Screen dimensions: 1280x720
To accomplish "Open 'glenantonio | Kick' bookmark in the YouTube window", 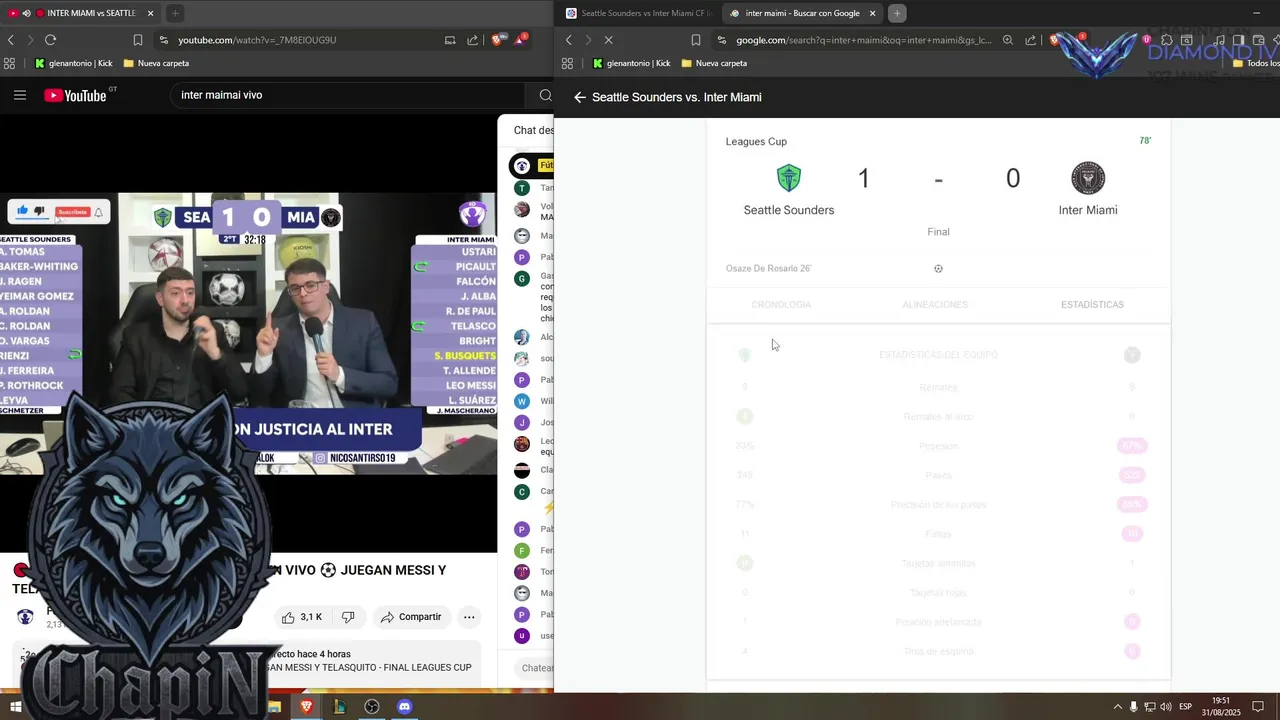I will 73,63.
